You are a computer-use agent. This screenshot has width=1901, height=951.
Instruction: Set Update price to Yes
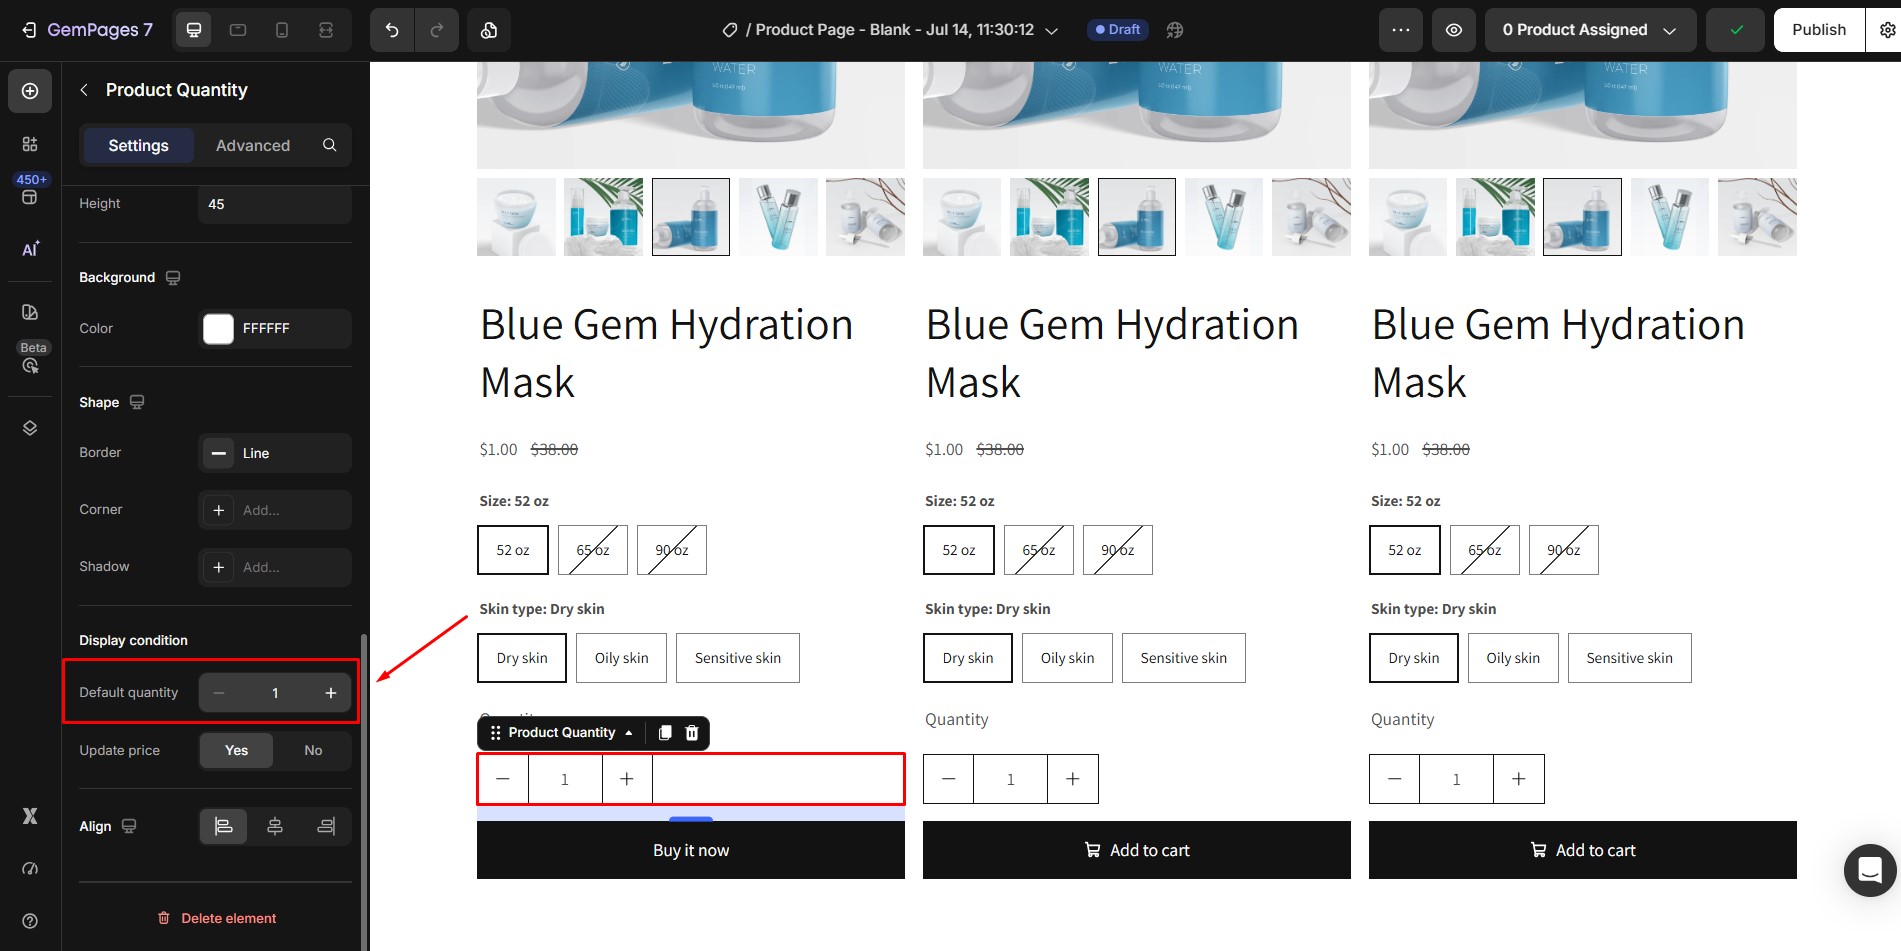click(236, 750)
